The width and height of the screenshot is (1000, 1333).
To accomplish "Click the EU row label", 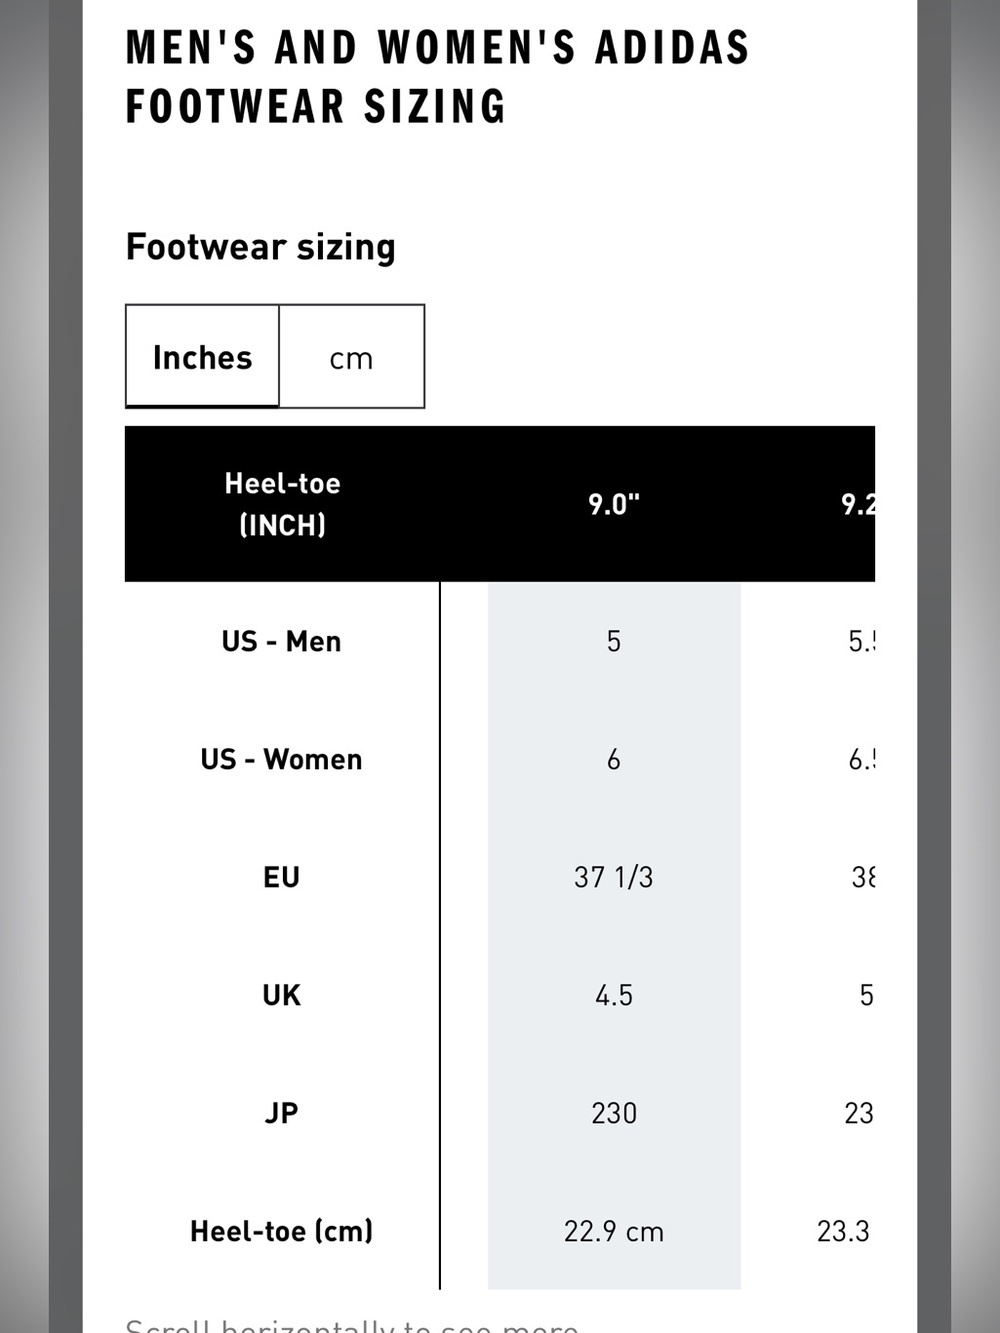I will (282, 877).
